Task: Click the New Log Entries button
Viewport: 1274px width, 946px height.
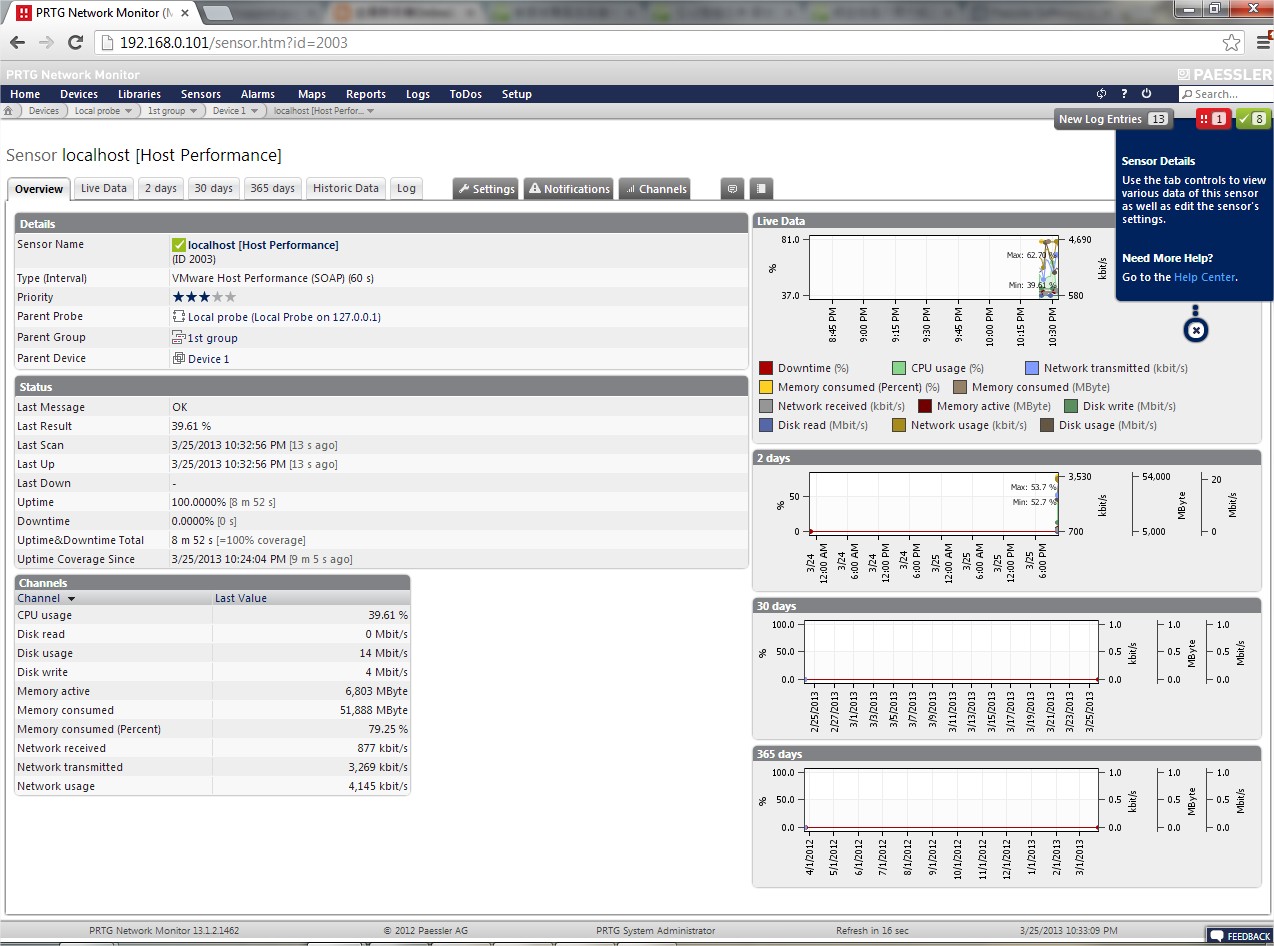Action: [x=1114, y=119]
